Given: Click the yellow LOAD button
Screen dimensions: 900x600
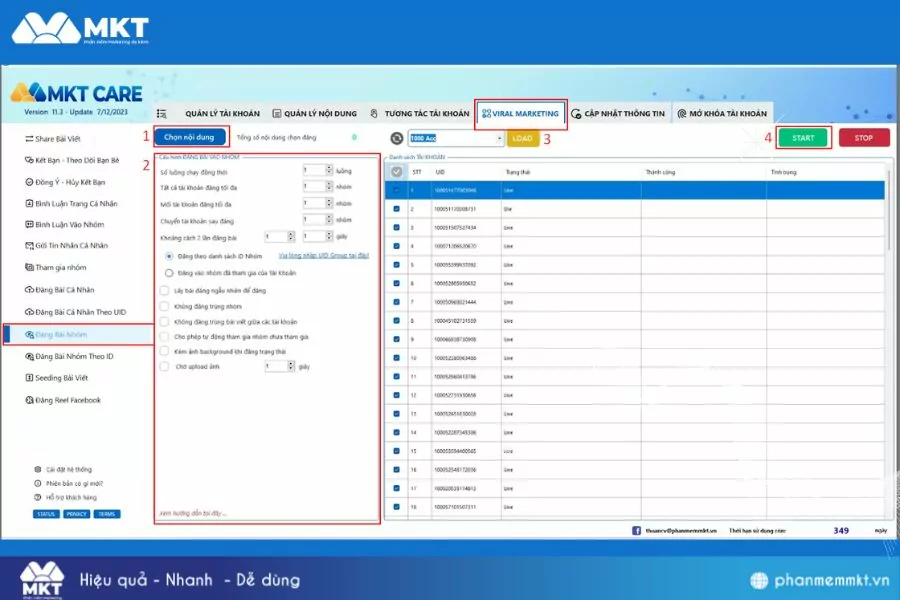Looking at the screenshot, I should (522, 138).
